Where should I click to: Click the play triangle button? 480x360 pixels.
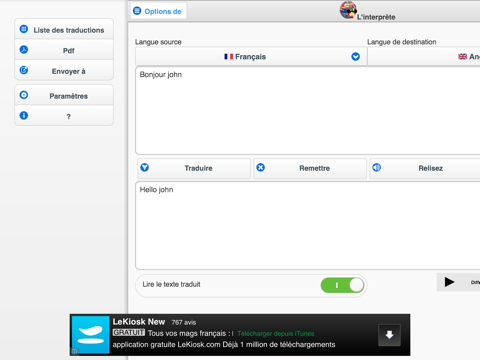[x=449, y=282]
